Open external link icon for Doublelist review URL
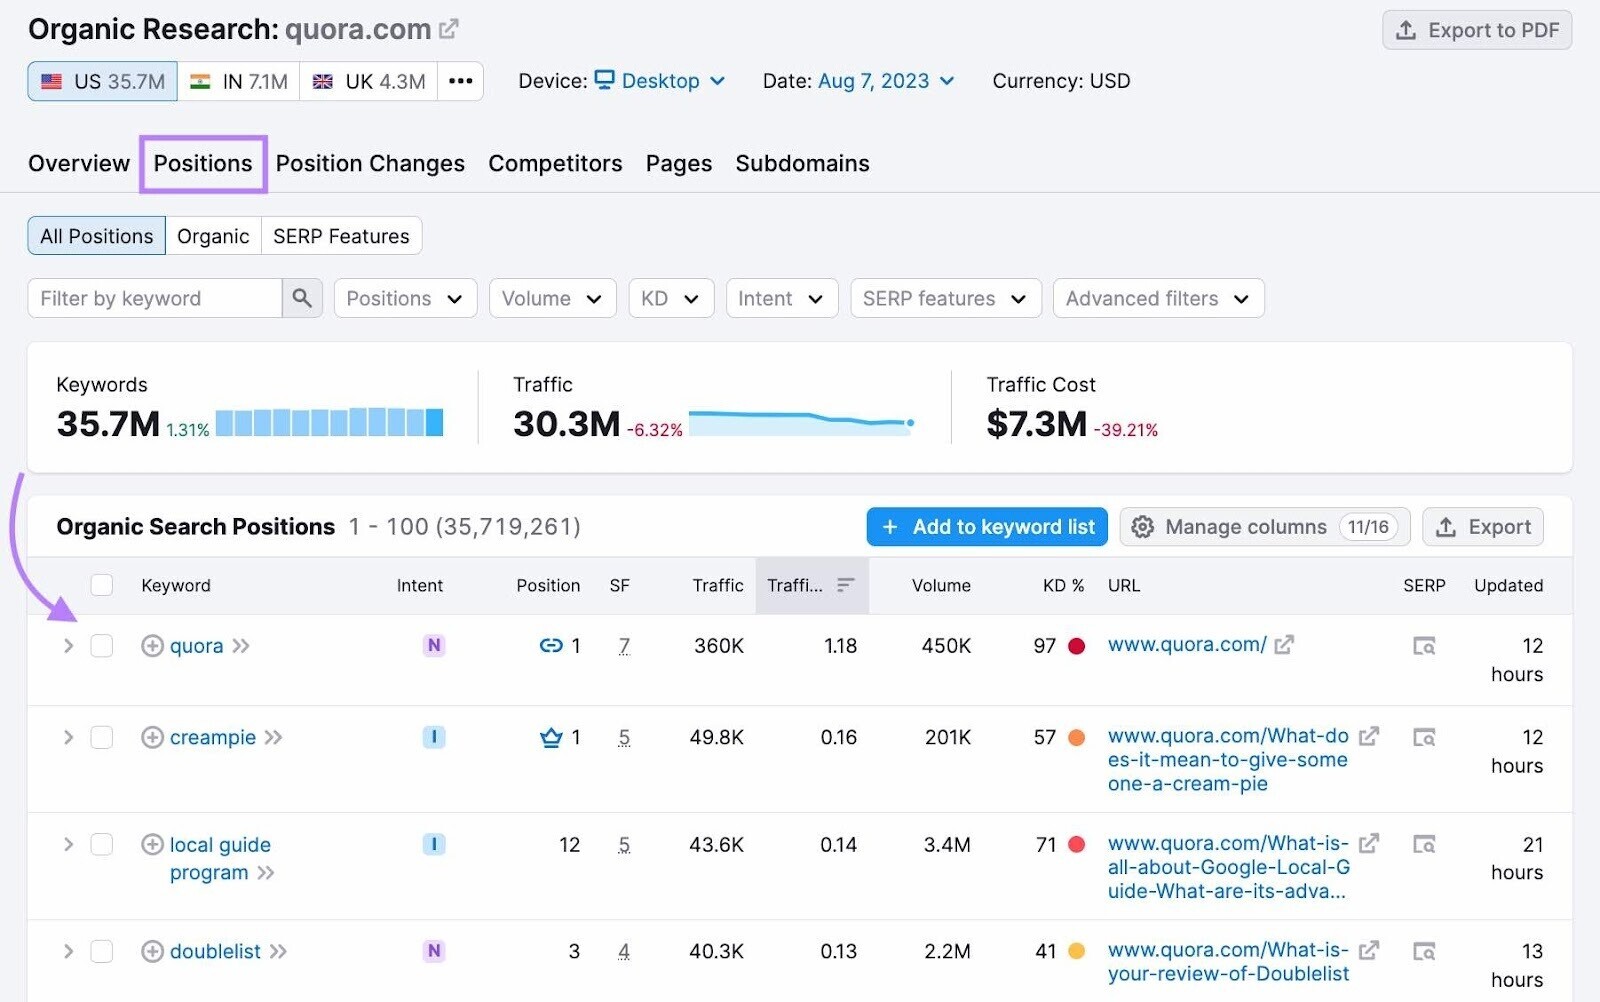This screenshot has height=1002, width=1600. point(1369,950)
